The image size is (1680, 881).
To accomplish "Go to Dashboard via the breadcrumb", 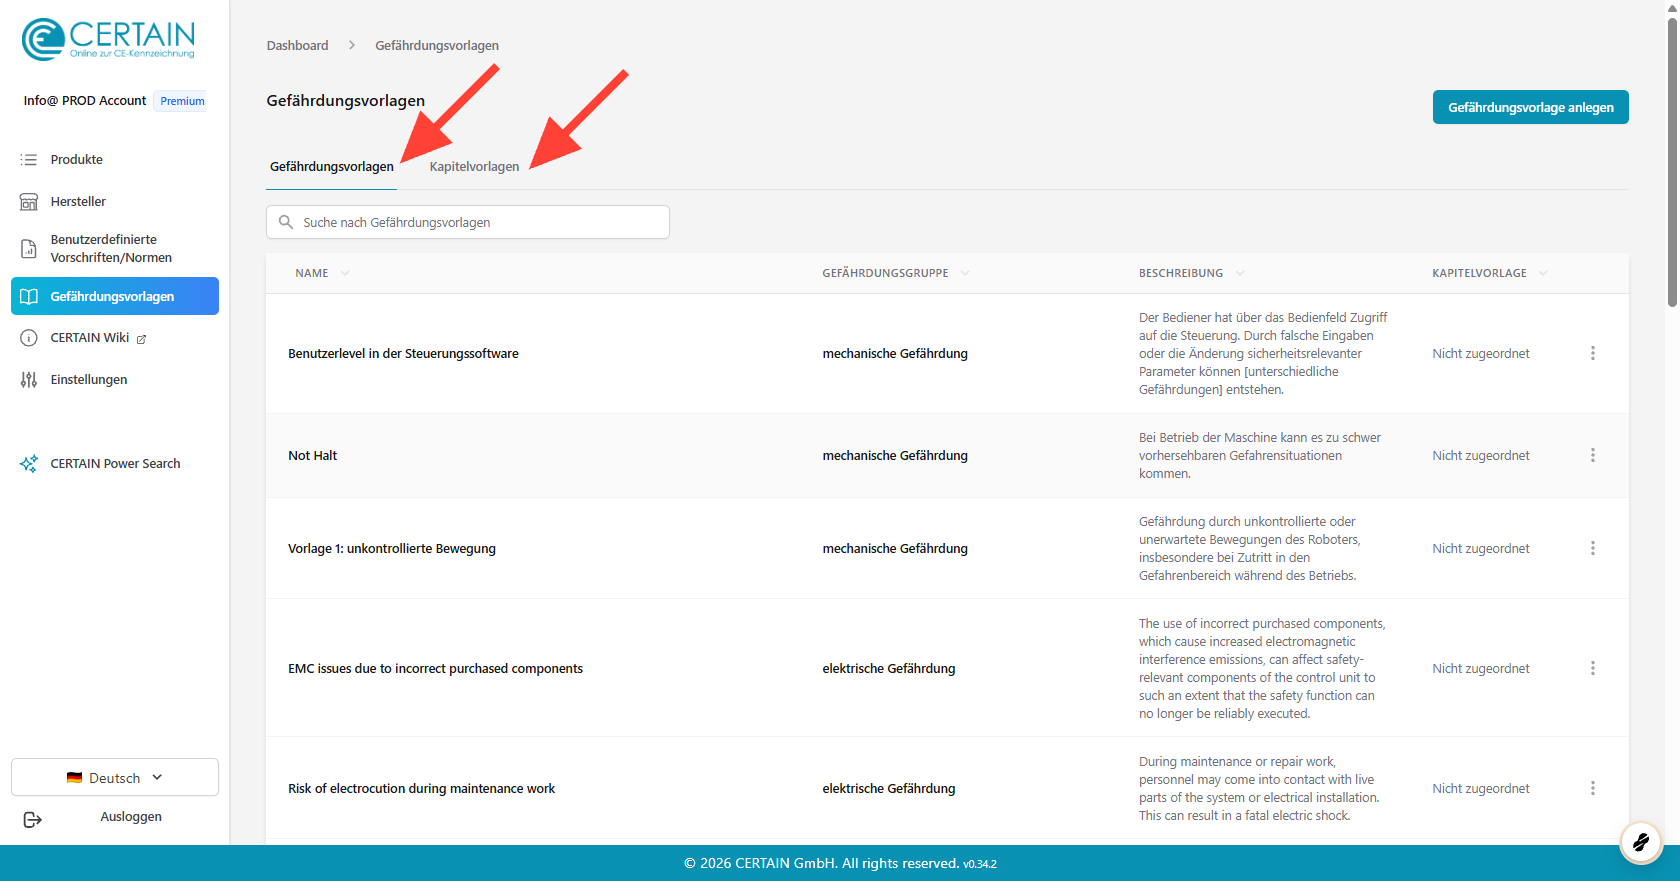I will tap(298, 46).
